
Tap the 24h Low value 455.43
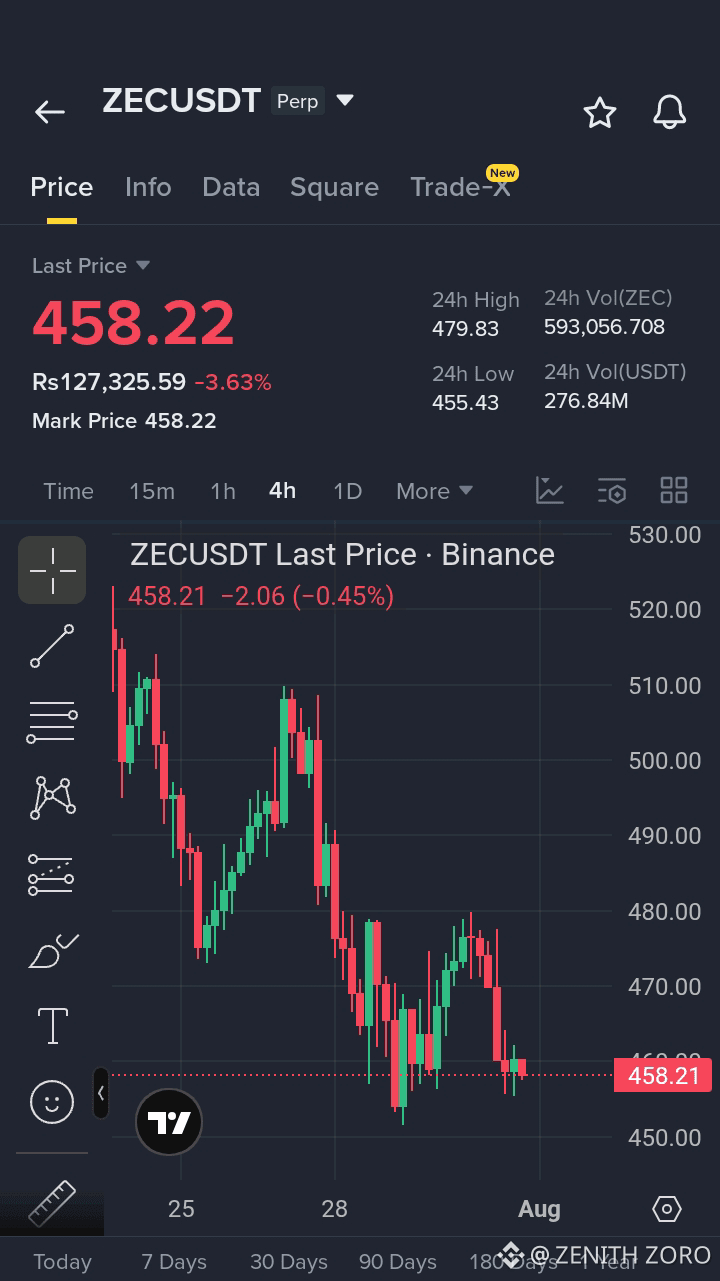click(465, 402)
